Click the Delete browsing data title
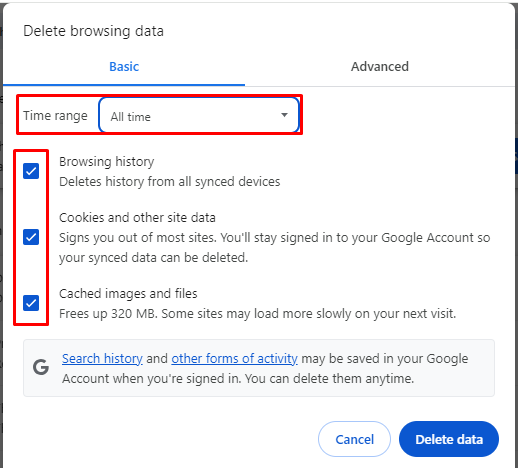Screen dimensions: 518x468 (x=93, y=31)
